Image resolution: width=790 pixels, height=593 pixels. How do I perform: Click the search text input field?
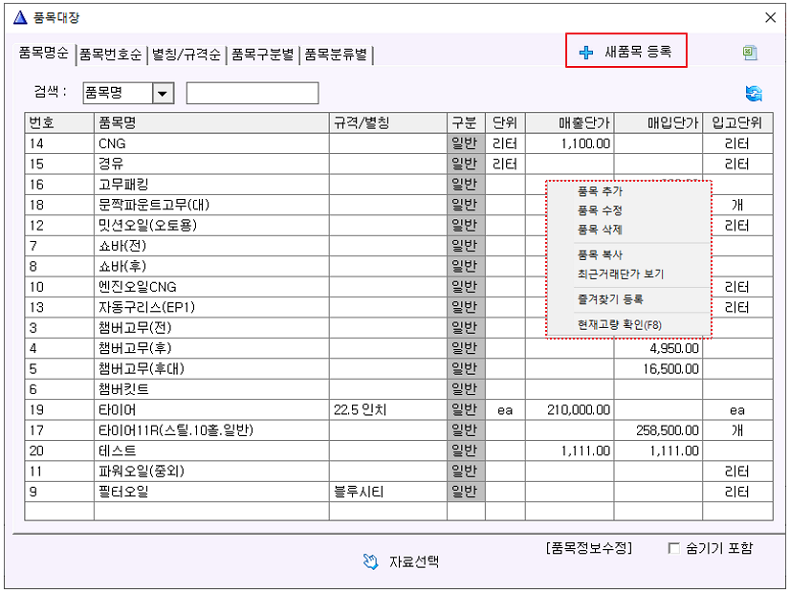pyautogui.click(x=252, y=93)
